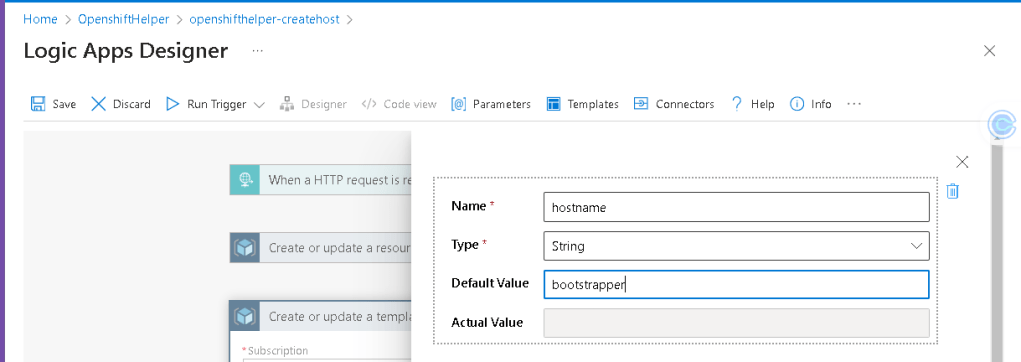Select the Create or update a resource step
The width and height of the screenshot is (1021, 362).
click(321, 247)
